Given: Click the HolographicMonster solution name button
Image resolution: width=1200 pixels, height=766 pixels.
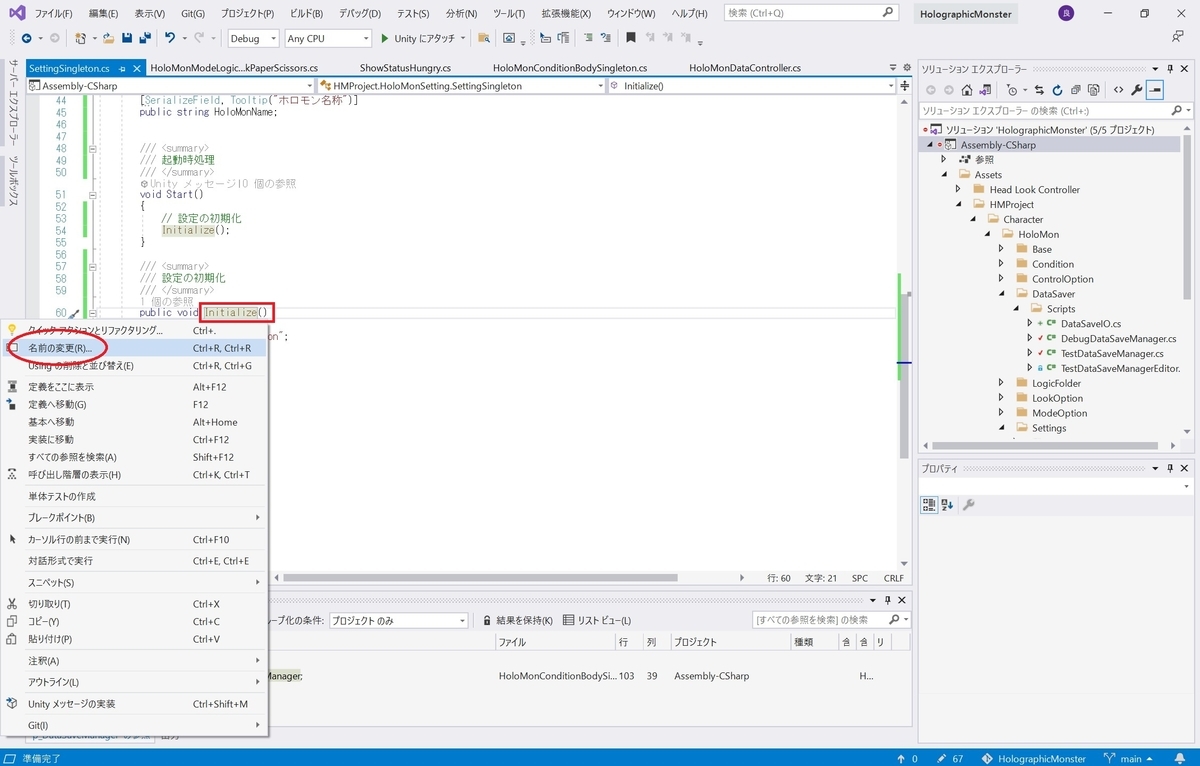Looking at the screenshot, I should pyautogui.click(x=965, y=14).
